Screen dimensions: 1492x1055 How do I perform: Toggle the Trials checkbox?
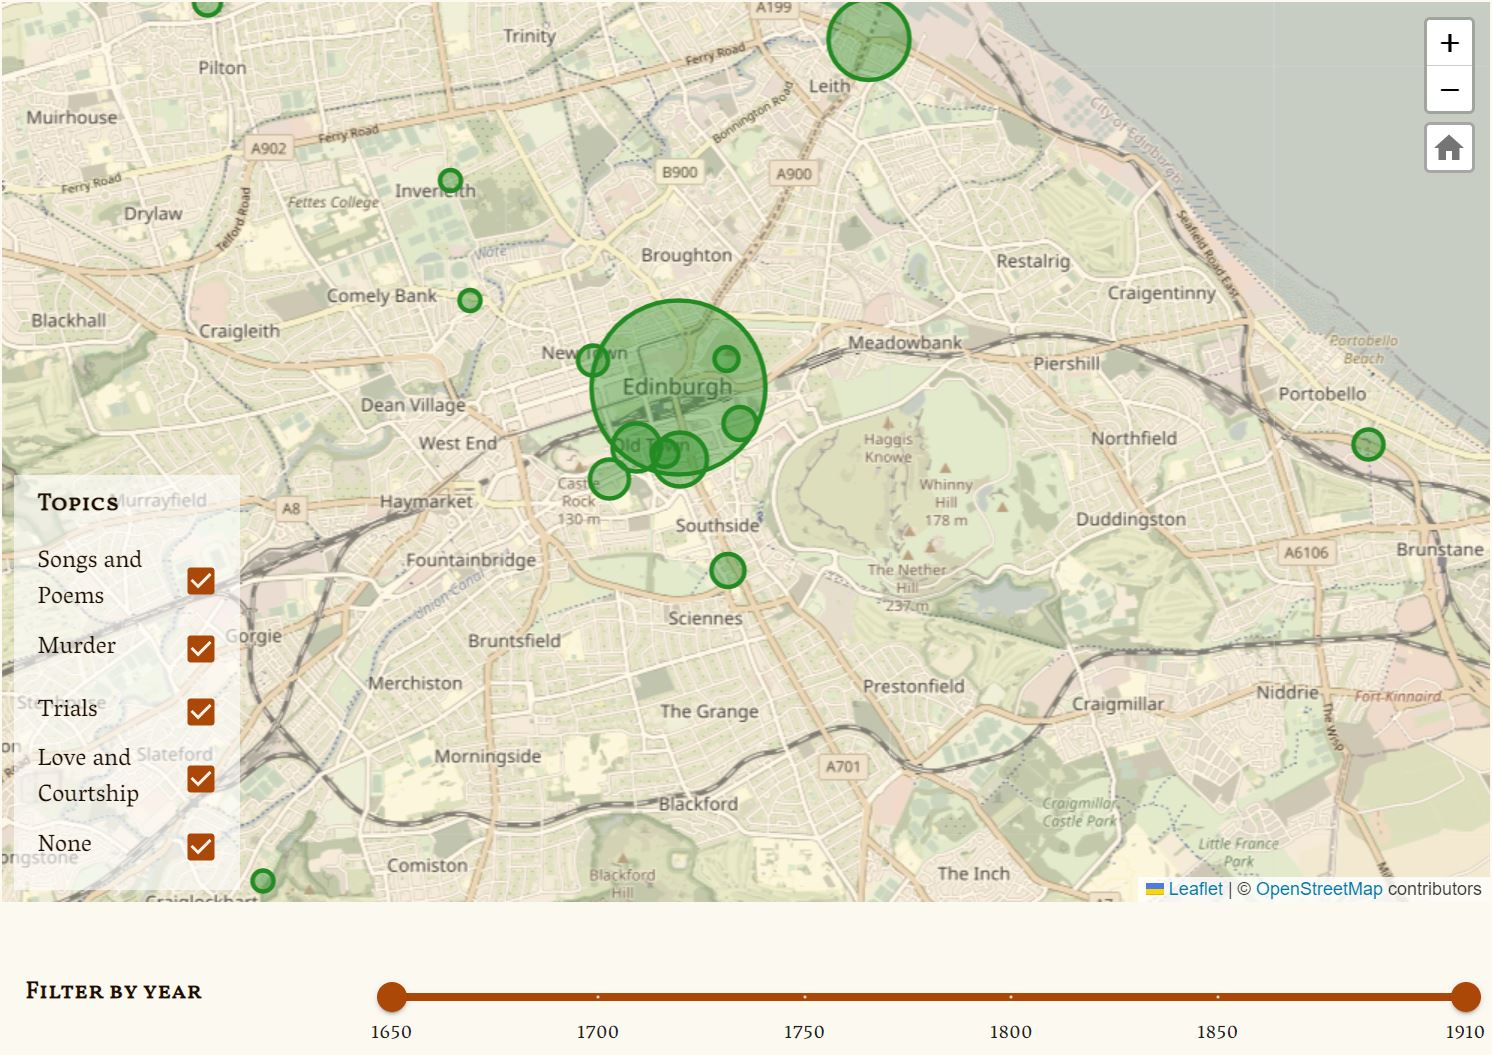(201, 712)
